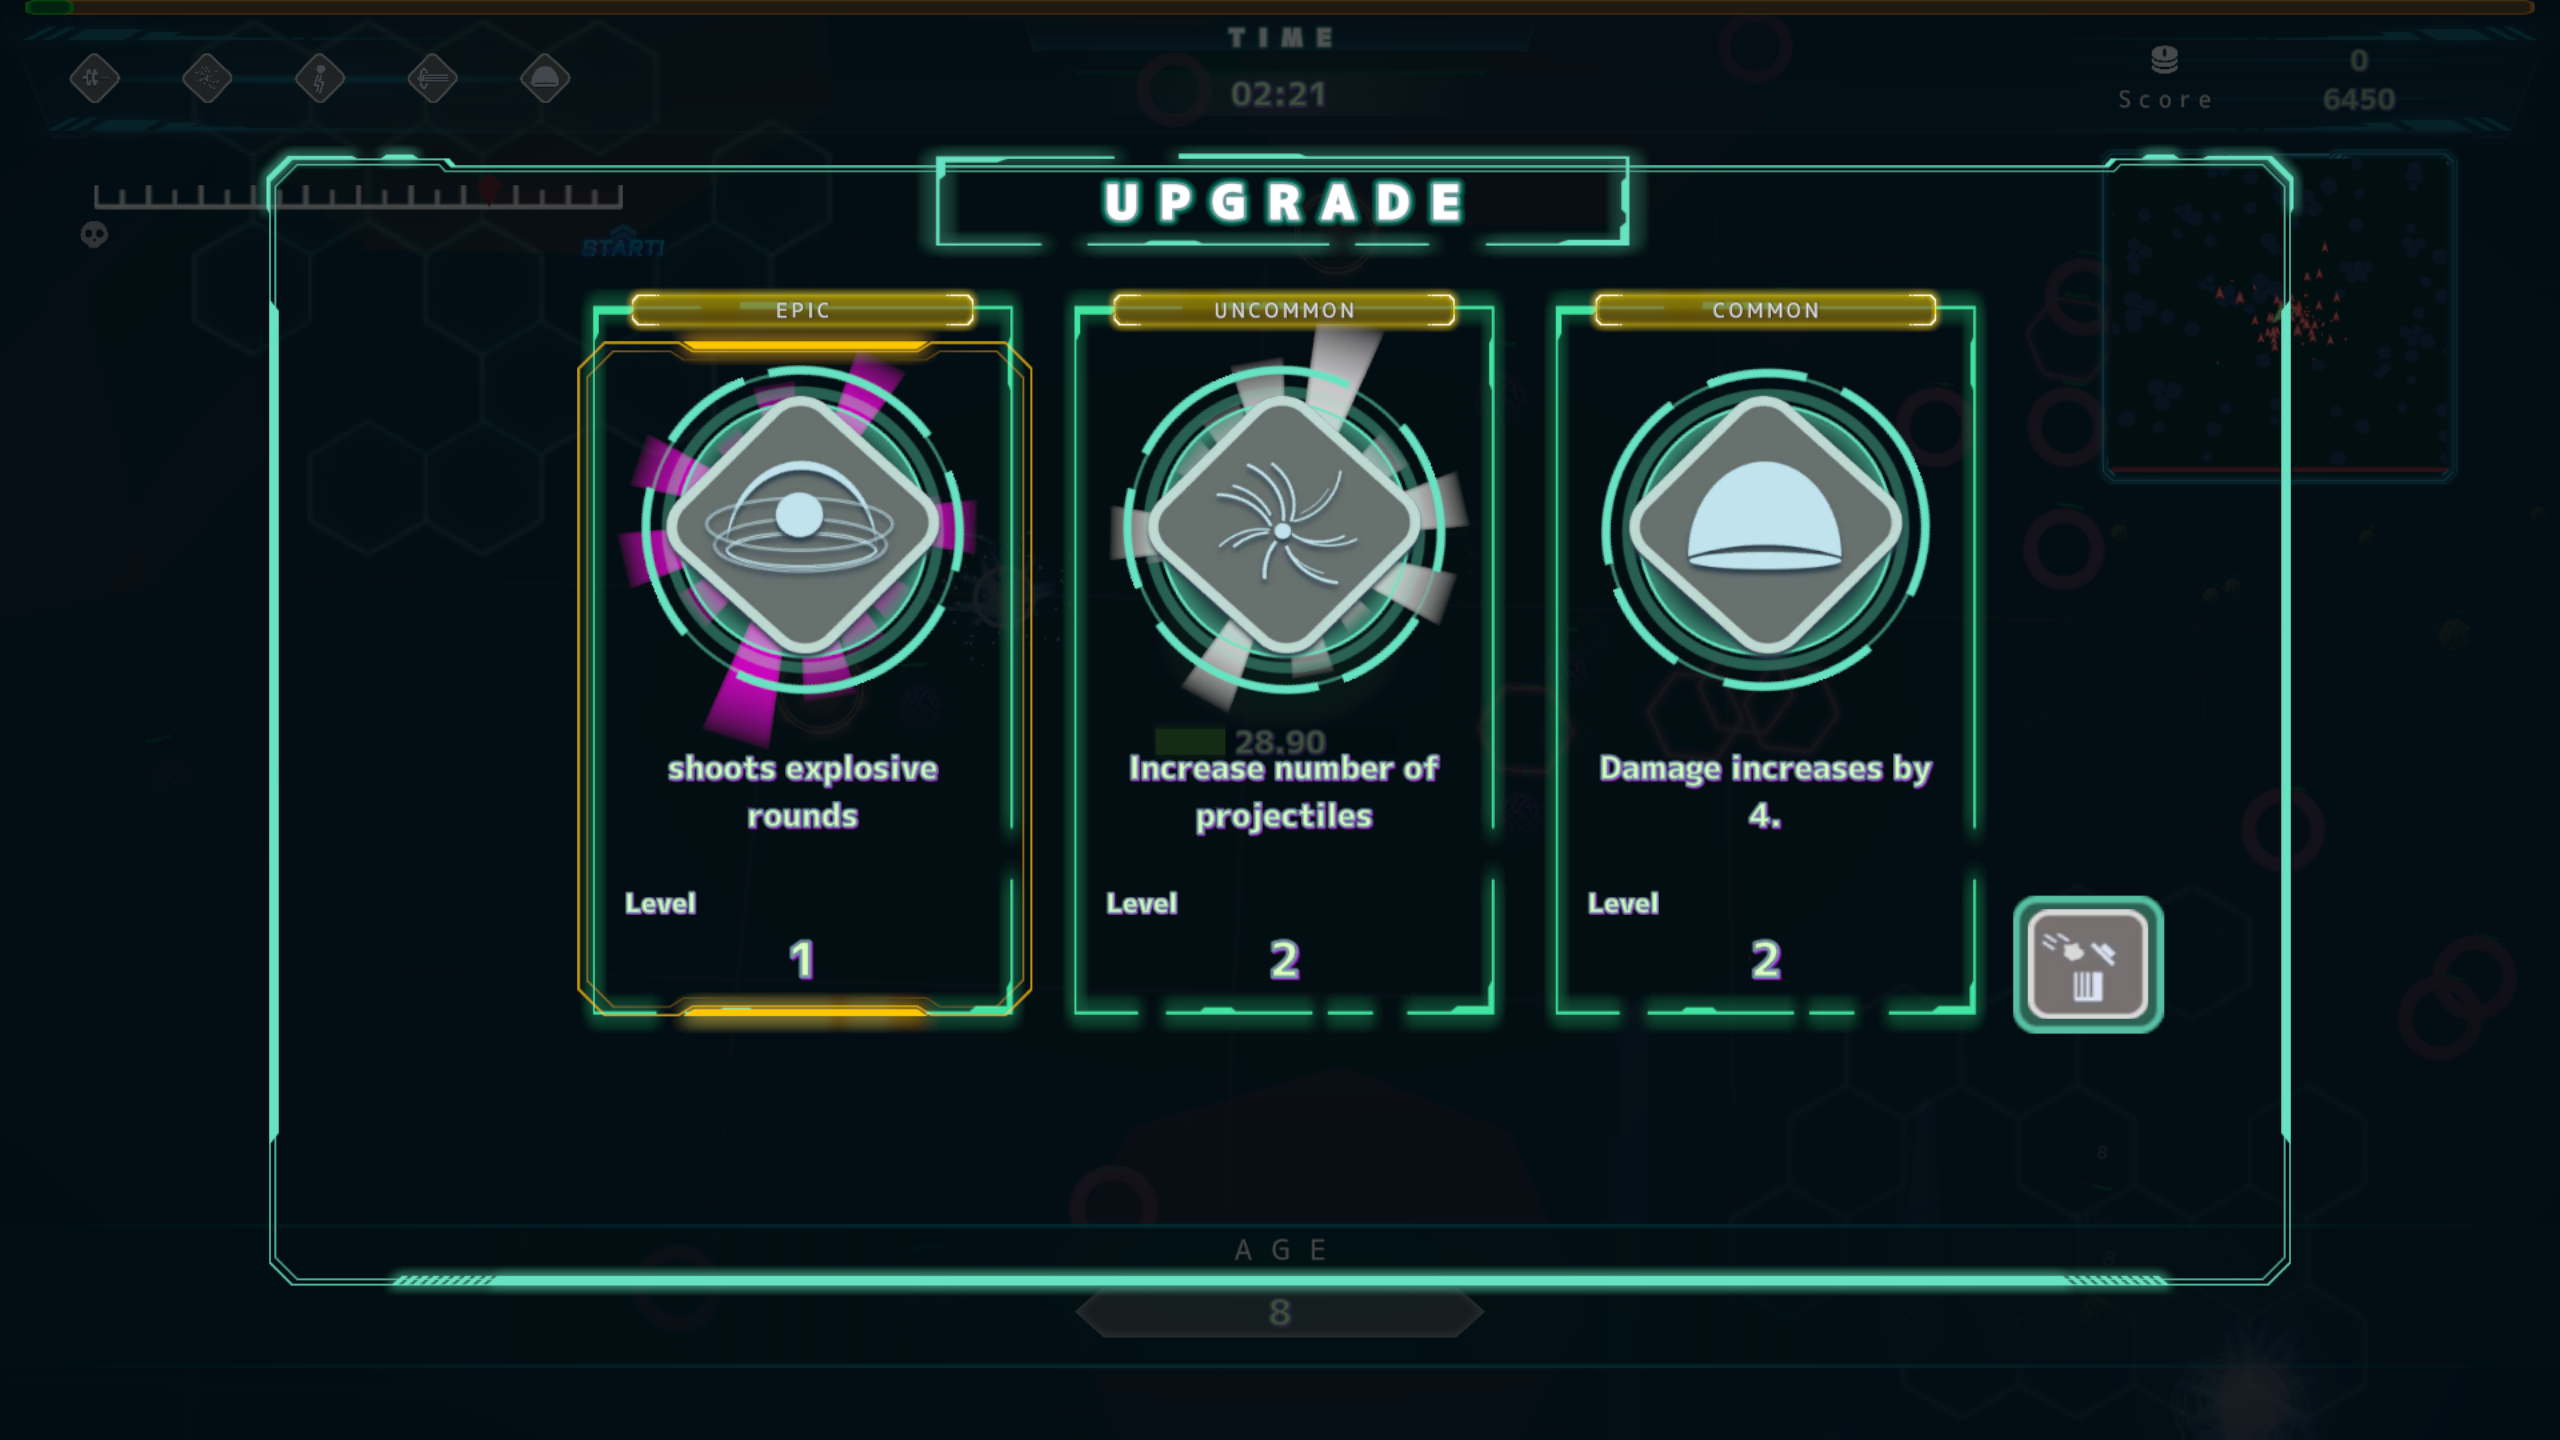2560x1440 pixels.
Task: Click the UNCOMMON rarity label
Action: (1284, 310)
